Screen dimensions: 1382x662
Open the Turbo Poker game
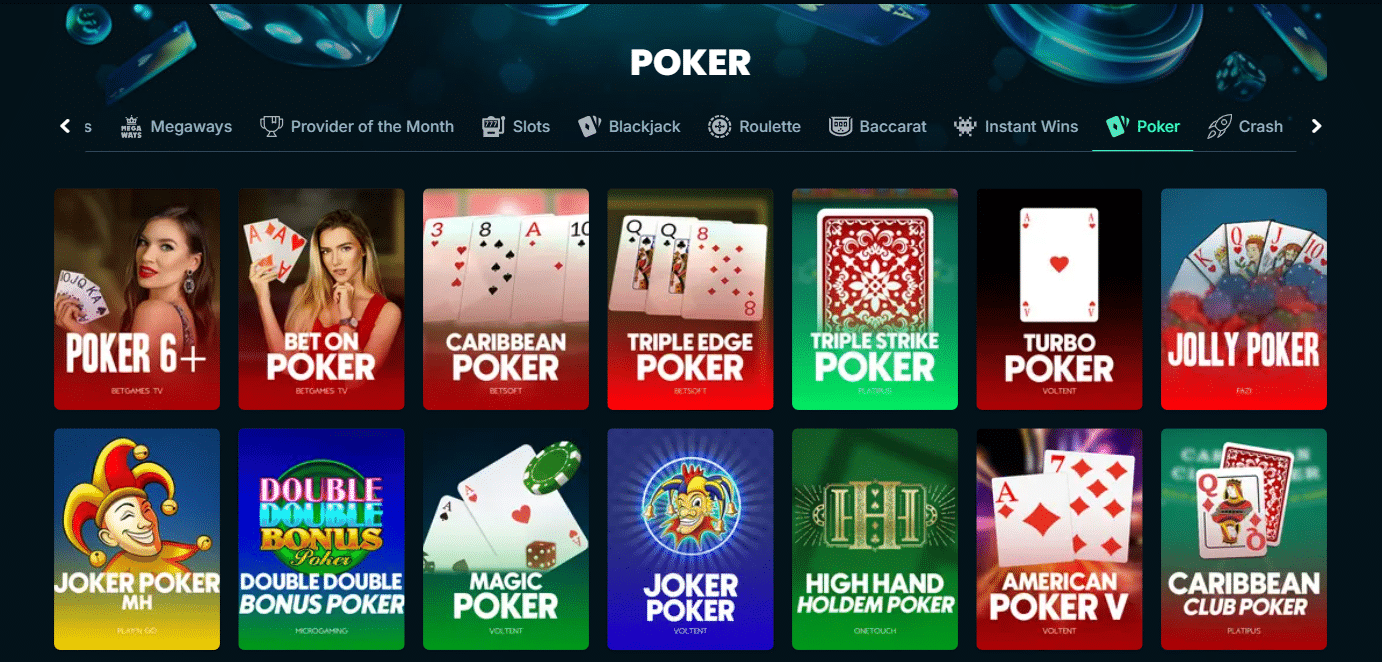coord(1059,299)
